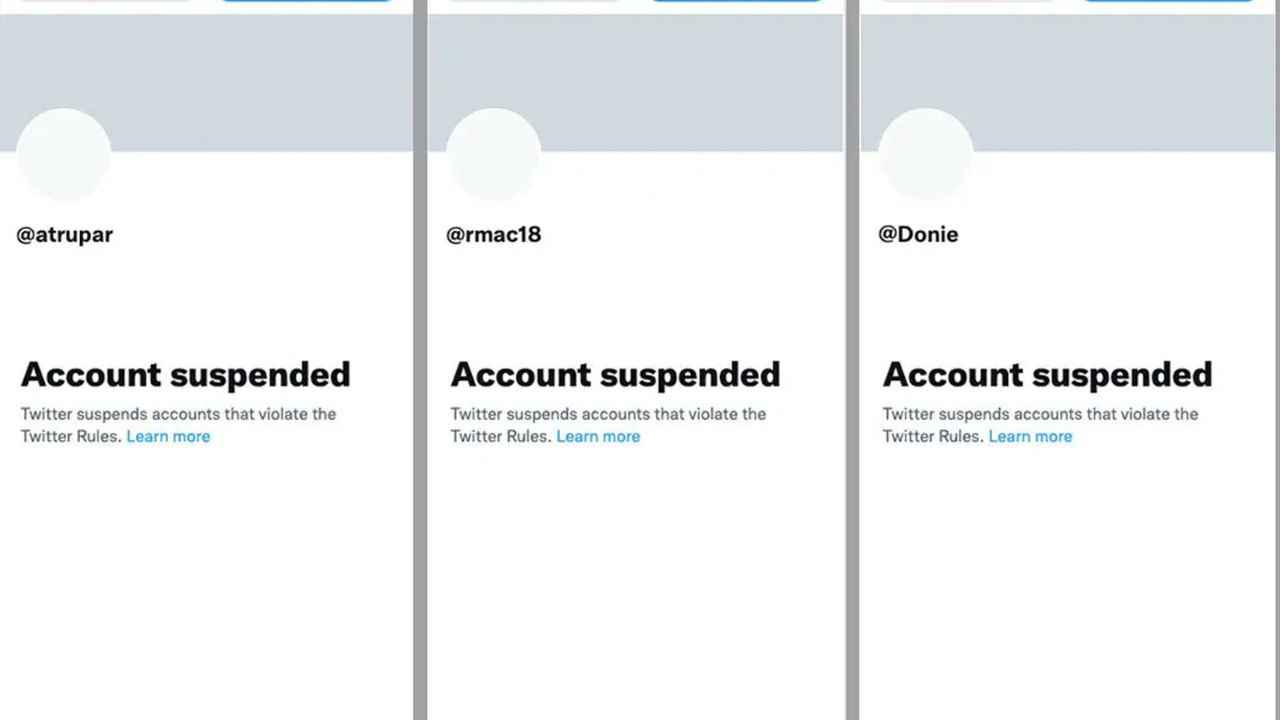The image size is (1280, 720).
Task: Select the @rmac18 account handle
Action: [493, 235]
